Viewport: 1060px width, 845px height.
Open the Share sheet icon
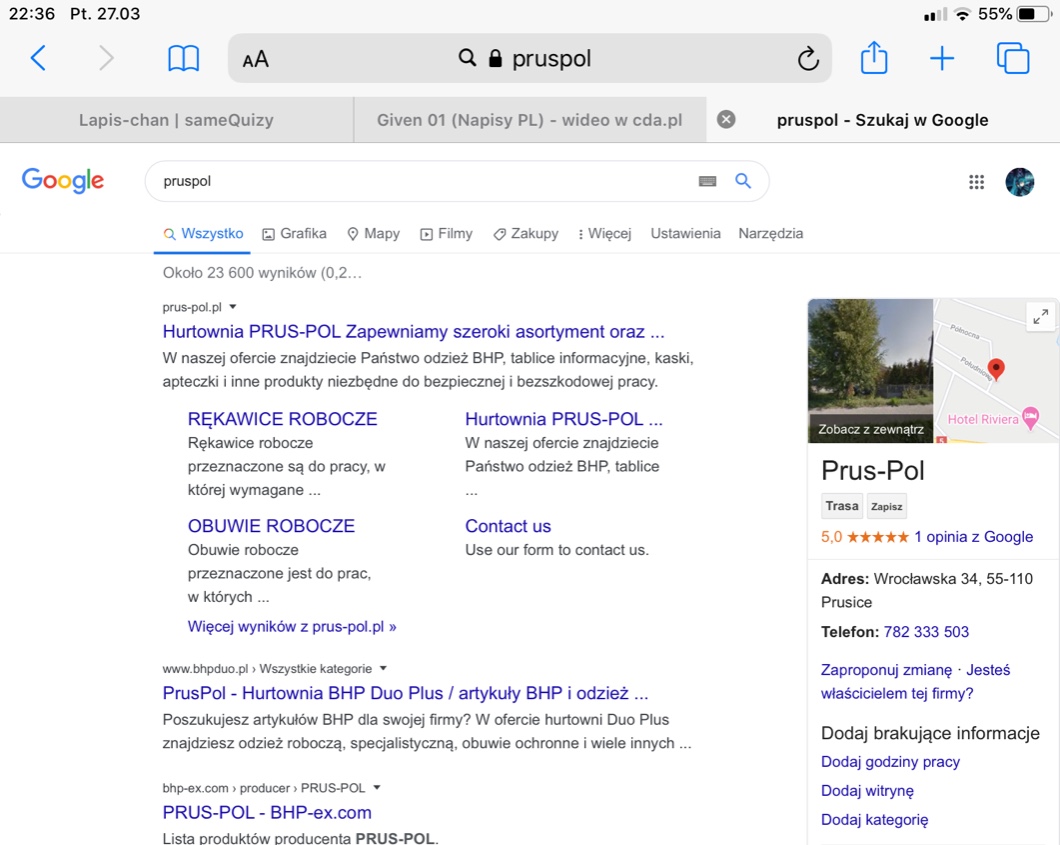tap(874, 58)
